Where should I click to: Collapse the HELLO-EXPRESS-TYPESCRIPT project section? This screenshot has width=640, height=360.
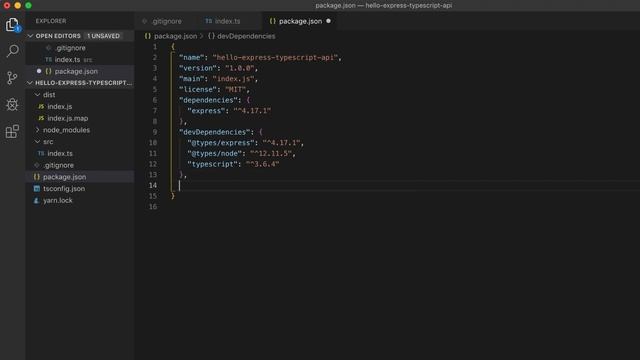click(x=30, y=83)
